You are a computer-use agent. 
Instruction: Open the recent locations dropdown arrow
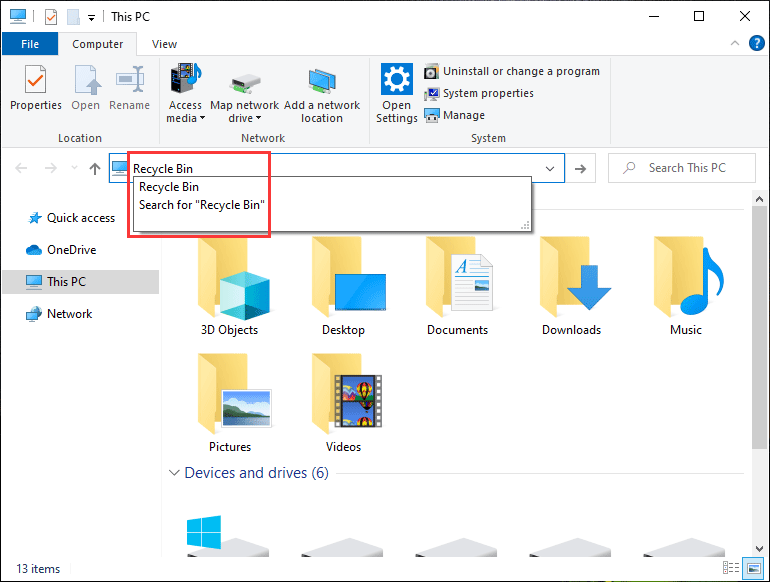pyautogui.click(x=74, y=168)
